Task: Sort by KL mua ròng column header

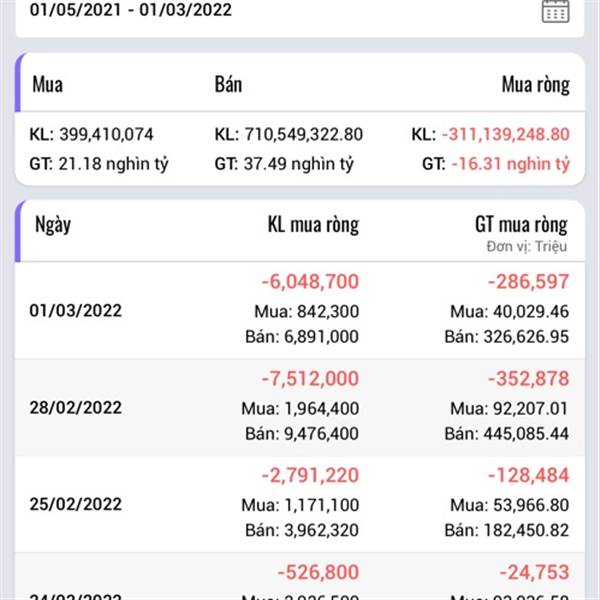Action: [313, 225]
